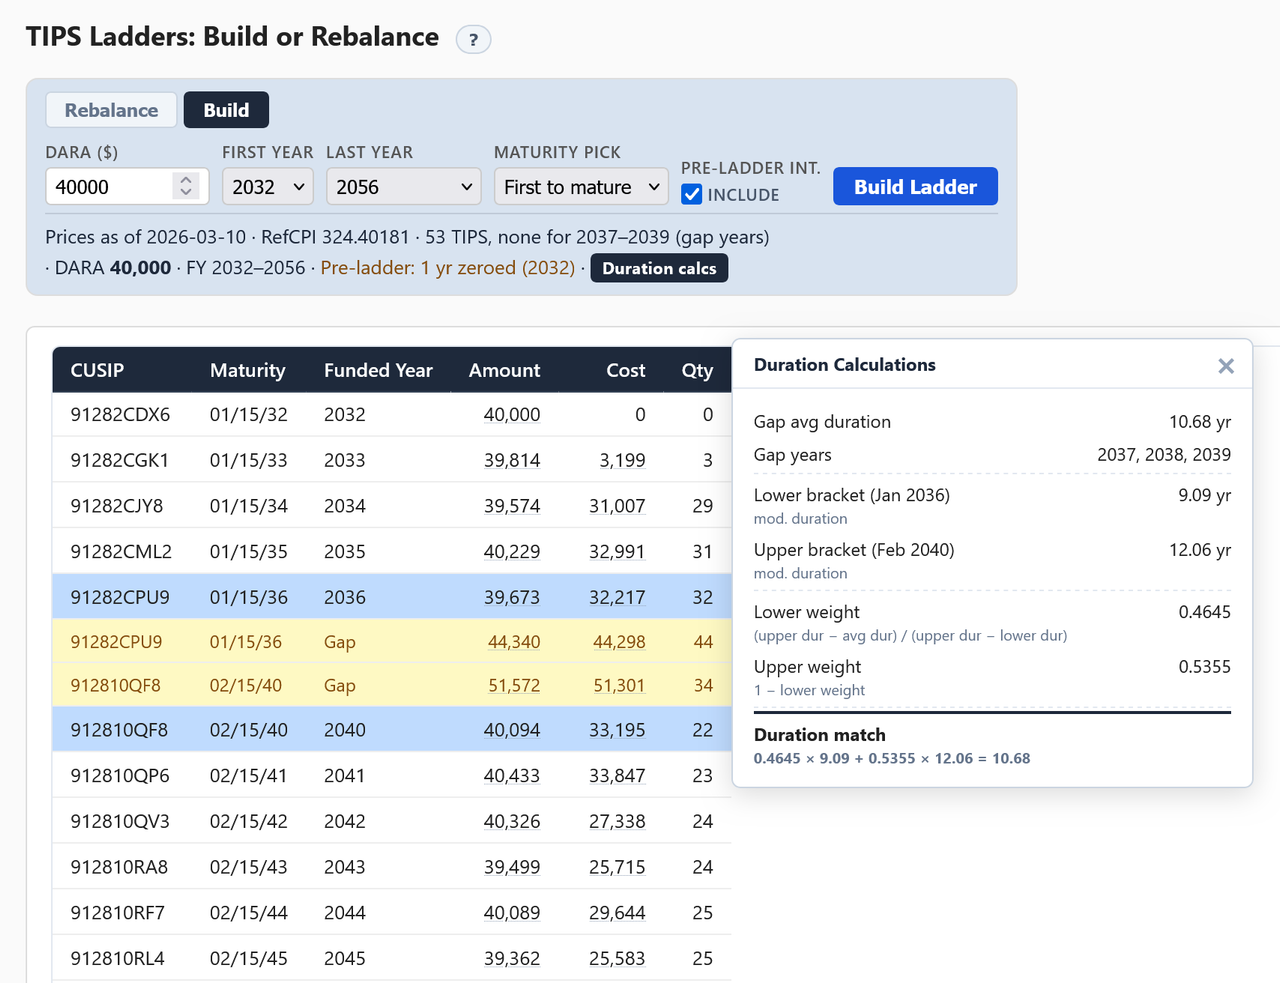Click the underlined amount 39,814
The height and width of the screenshot is (983, 1280).
click(x=512, y=460)
